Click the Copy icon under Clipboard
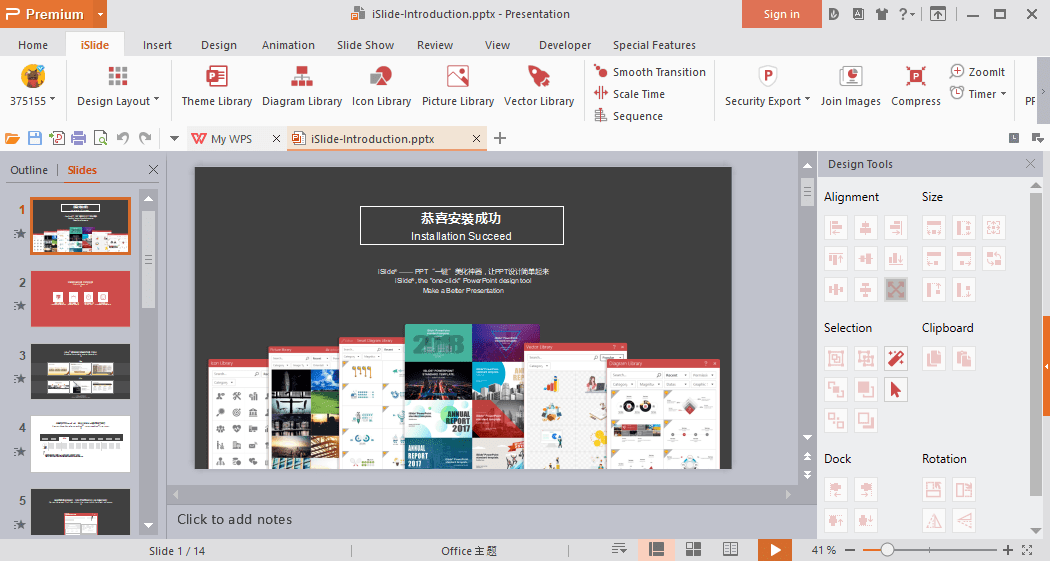Screen dimensions: 1050x561 933,358
